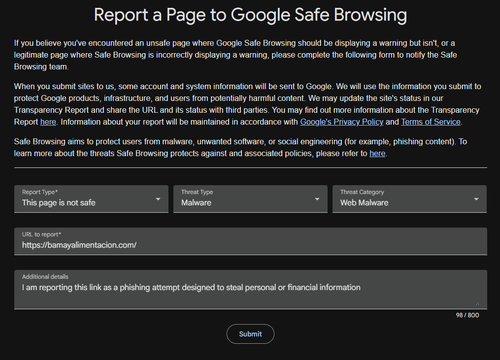Open the Threat Category dropdown showing Web Malware
Image resolution: width=500 pixels, height=360 pixels.
tap(409, 199)
